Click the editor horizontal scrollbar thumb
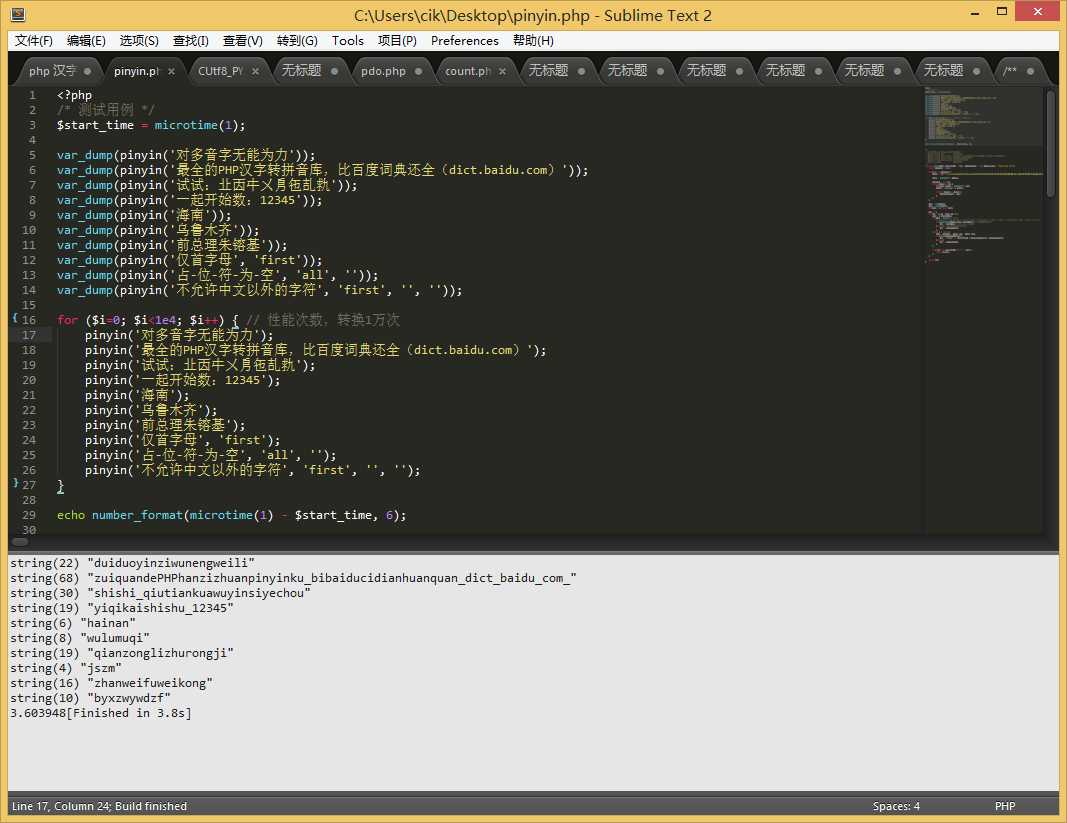 point(20,542)
